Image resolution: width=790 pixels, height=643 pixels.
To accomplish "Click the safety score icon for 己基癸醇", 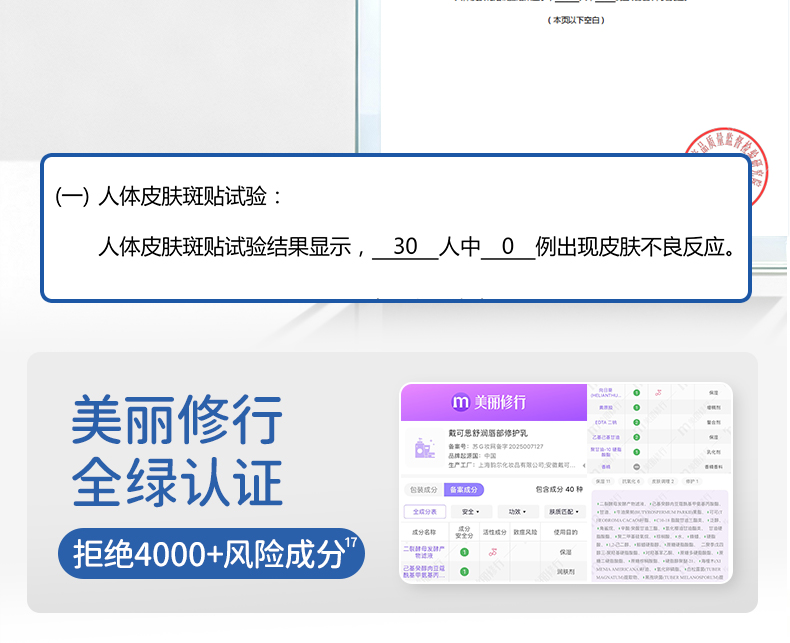I will pyautogui.click(x=464, y=571).
